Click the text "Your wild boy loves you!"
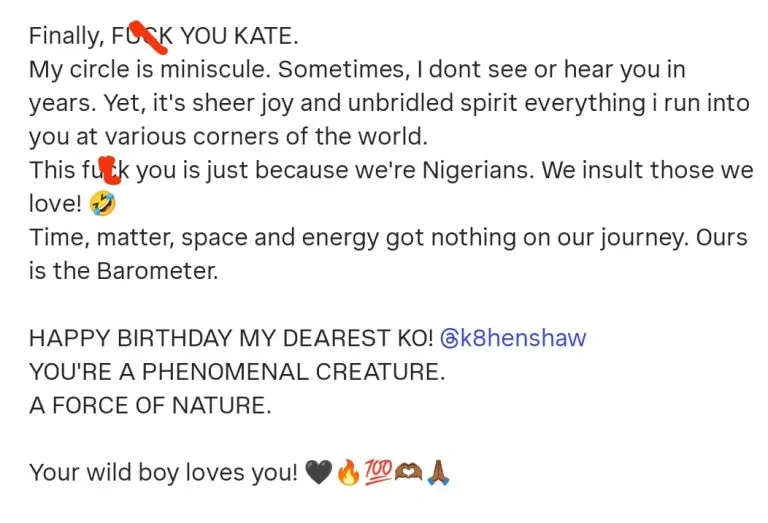This screenshot has width=768, height=523. coord(164,473)
